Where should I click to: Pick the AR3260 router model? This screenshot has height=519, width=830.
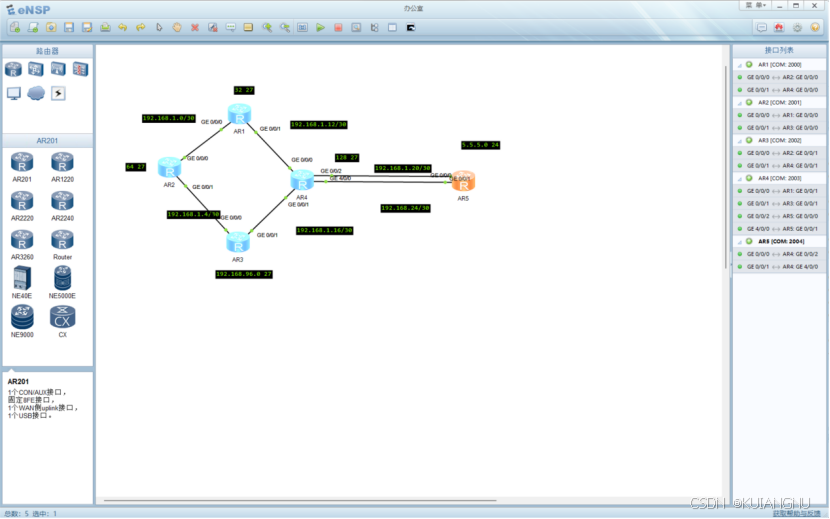coord(22,245)
